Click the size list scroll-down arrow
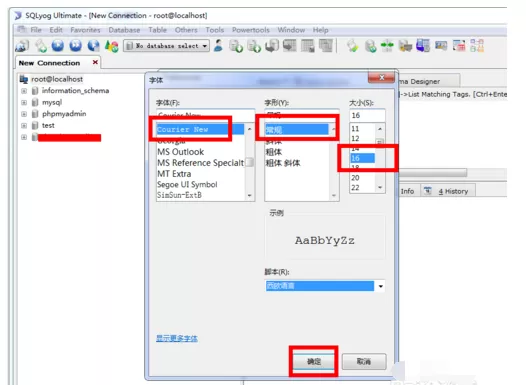Screen dimensions: 526x385 (380, 187)
